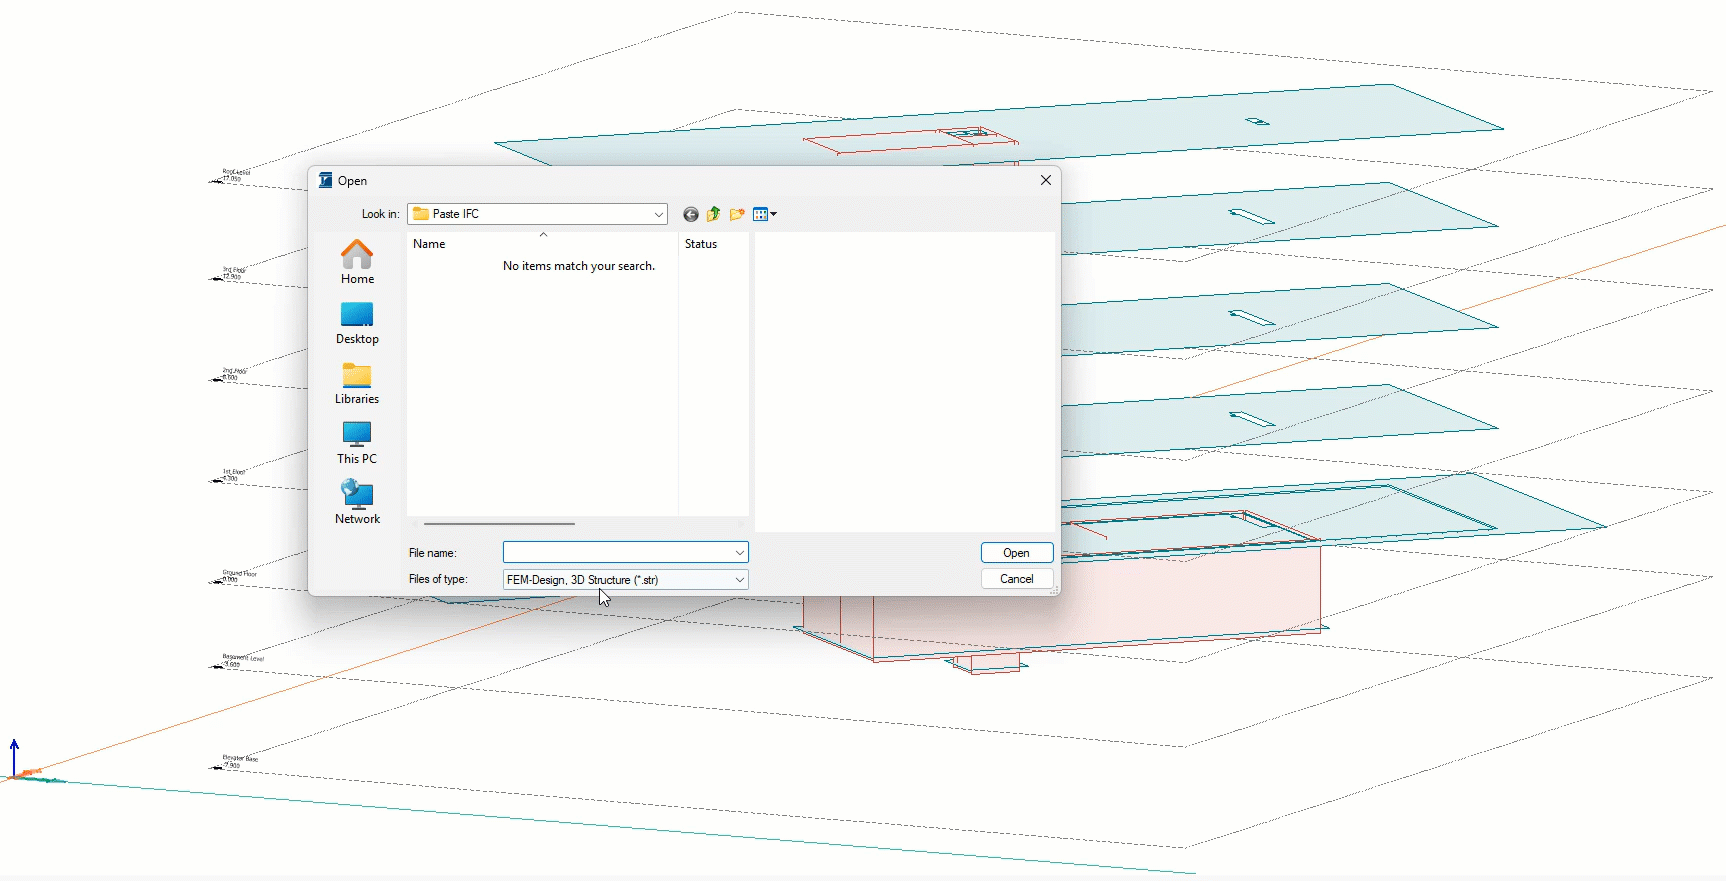Viewport: 1726px width, 881px height.
Task: Close the Open dialog window
Action: click(1045, 180)
